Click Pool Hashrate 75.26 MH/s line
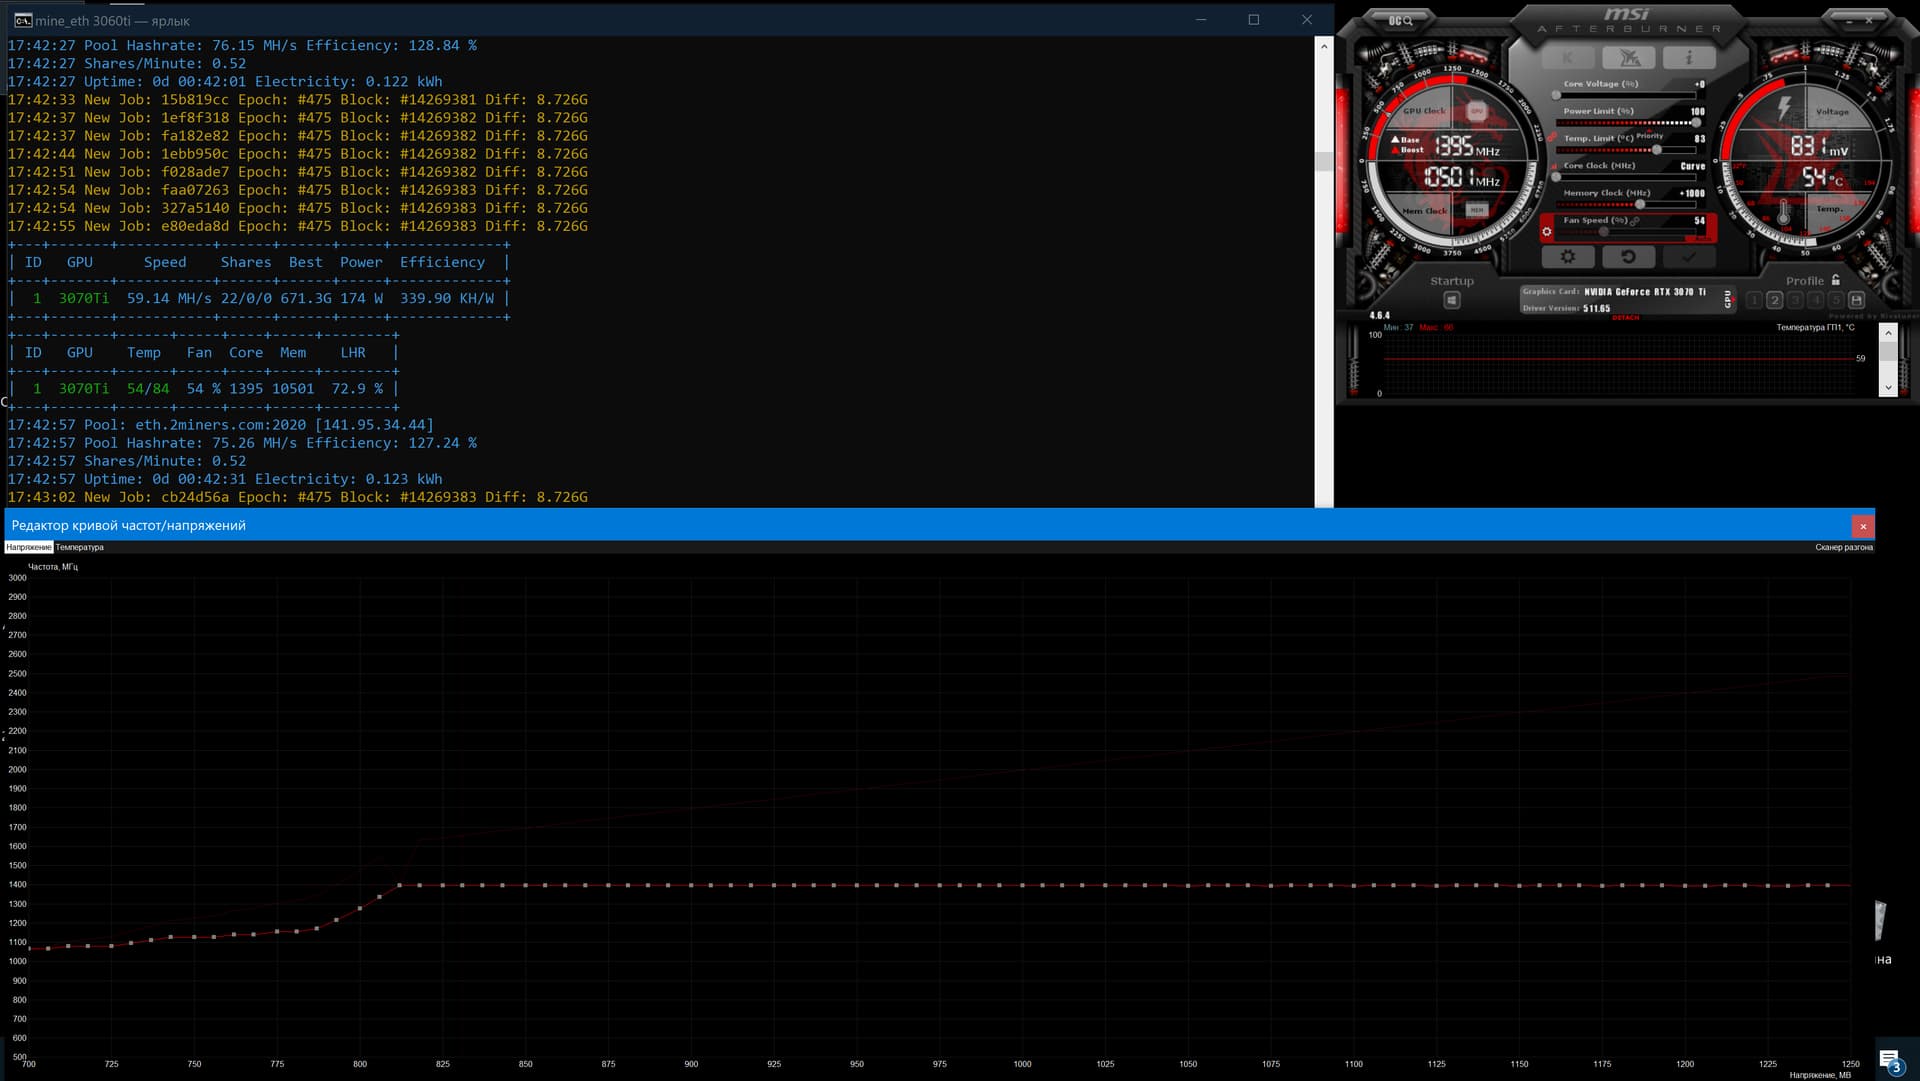The image size is (1920, 1081). 242,443
